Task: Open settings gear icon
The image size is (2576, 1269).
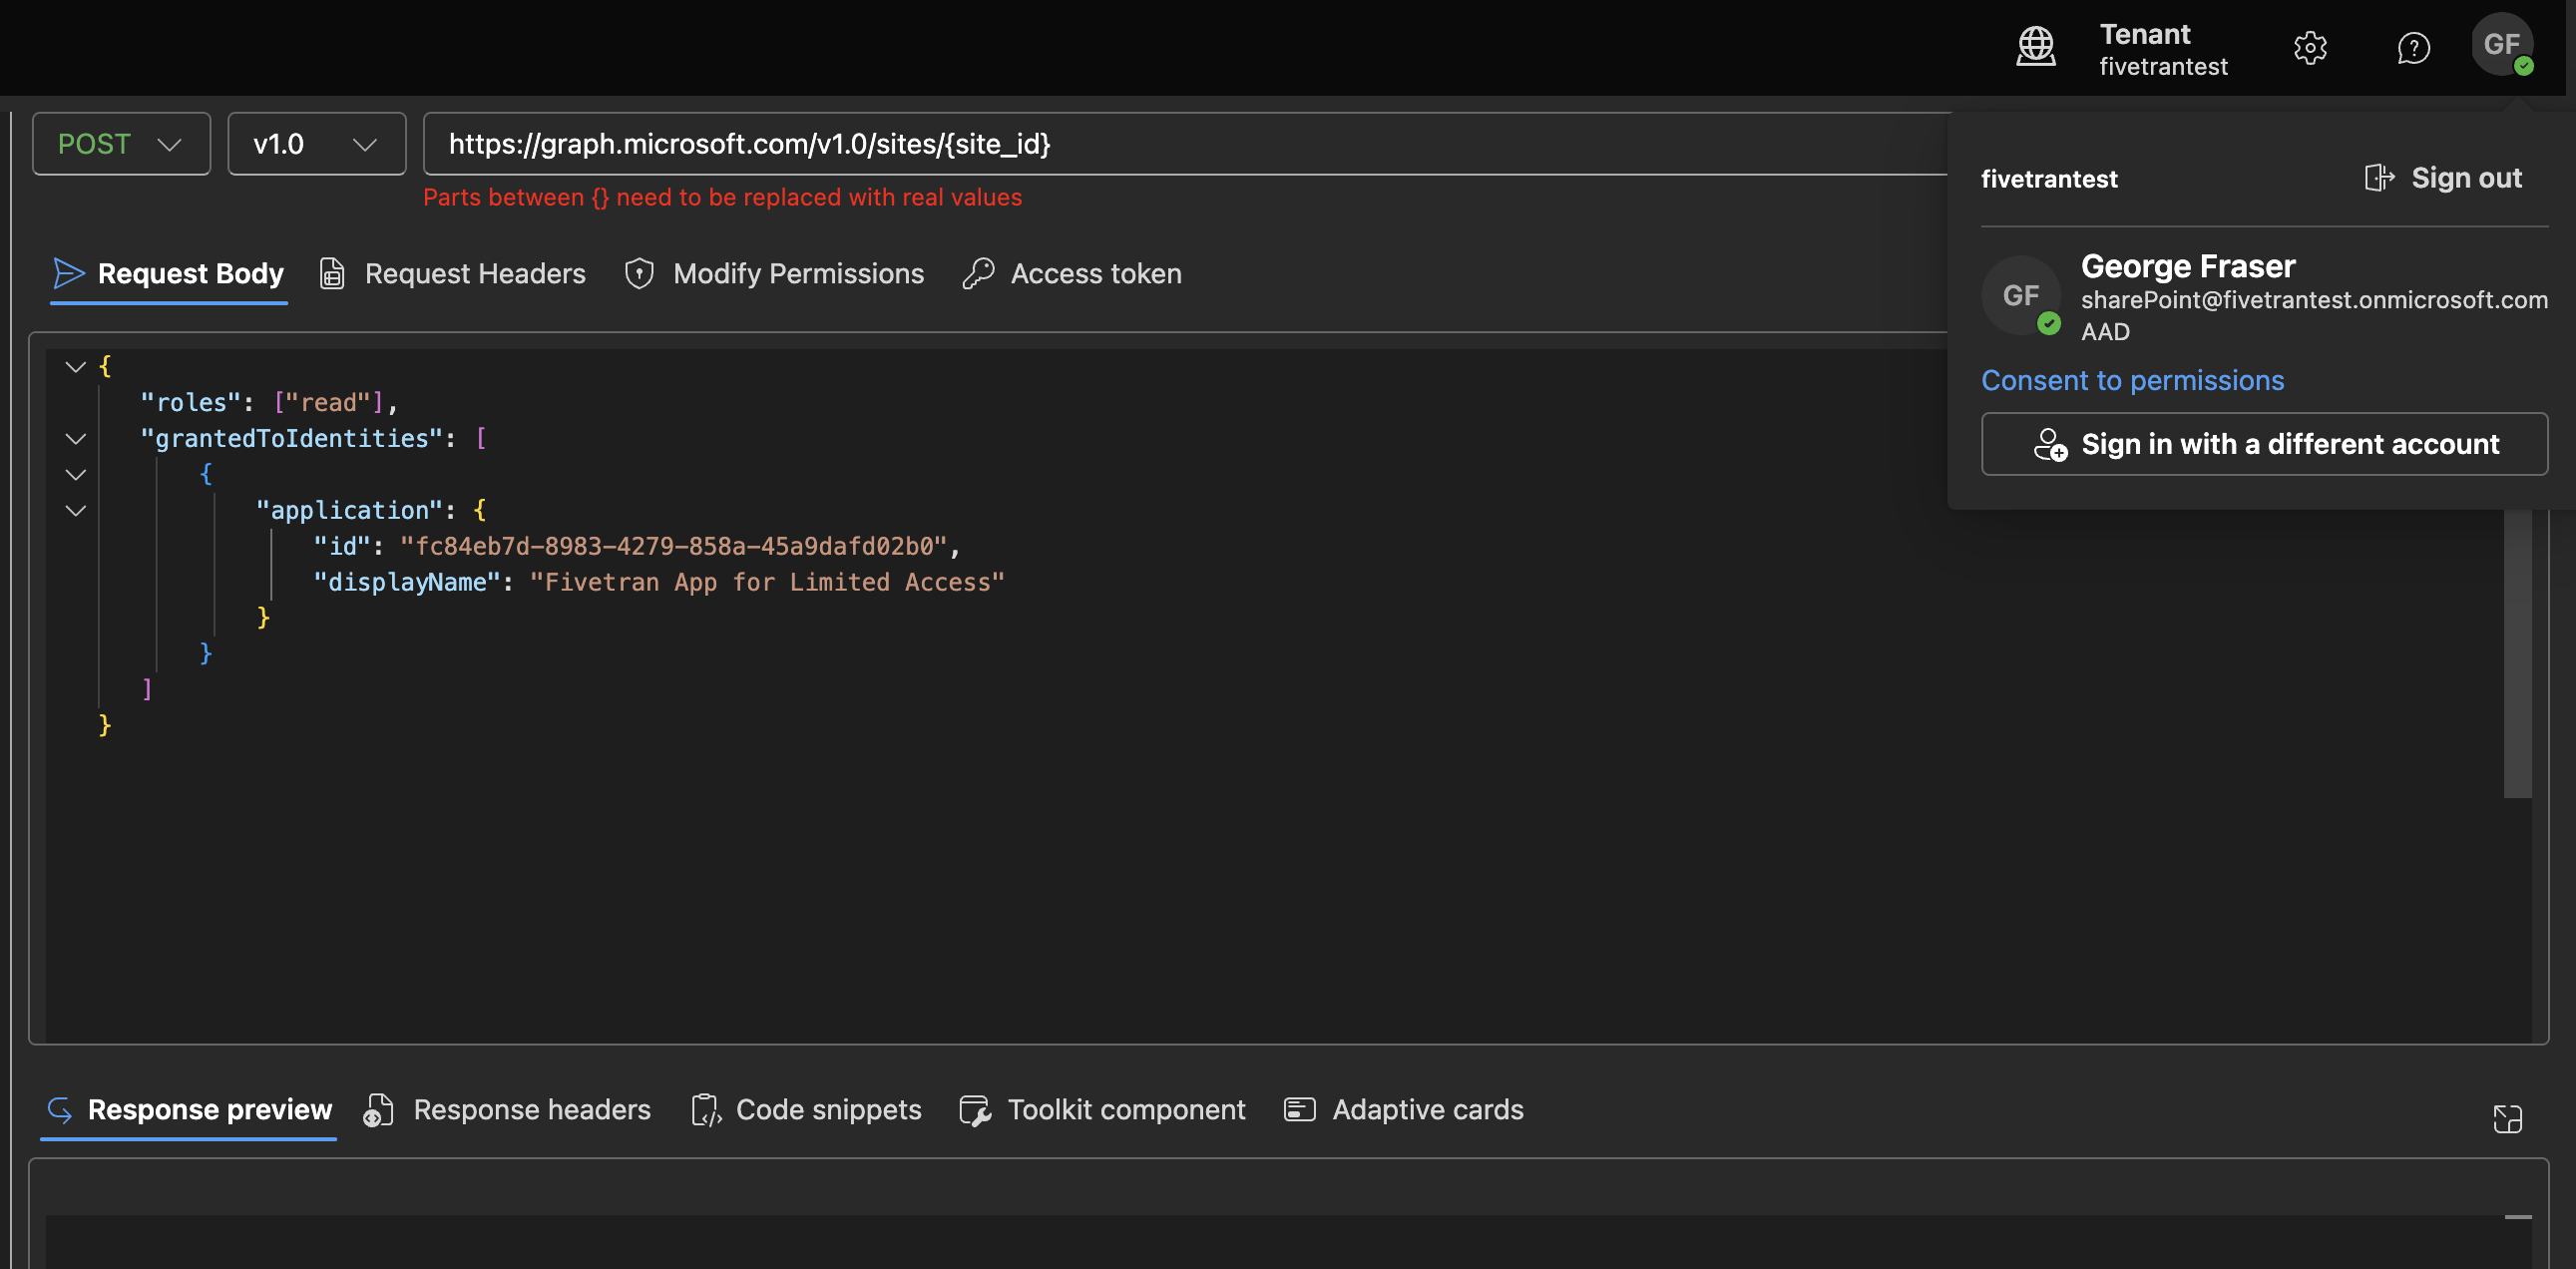Action: (x=2310, y=47)
